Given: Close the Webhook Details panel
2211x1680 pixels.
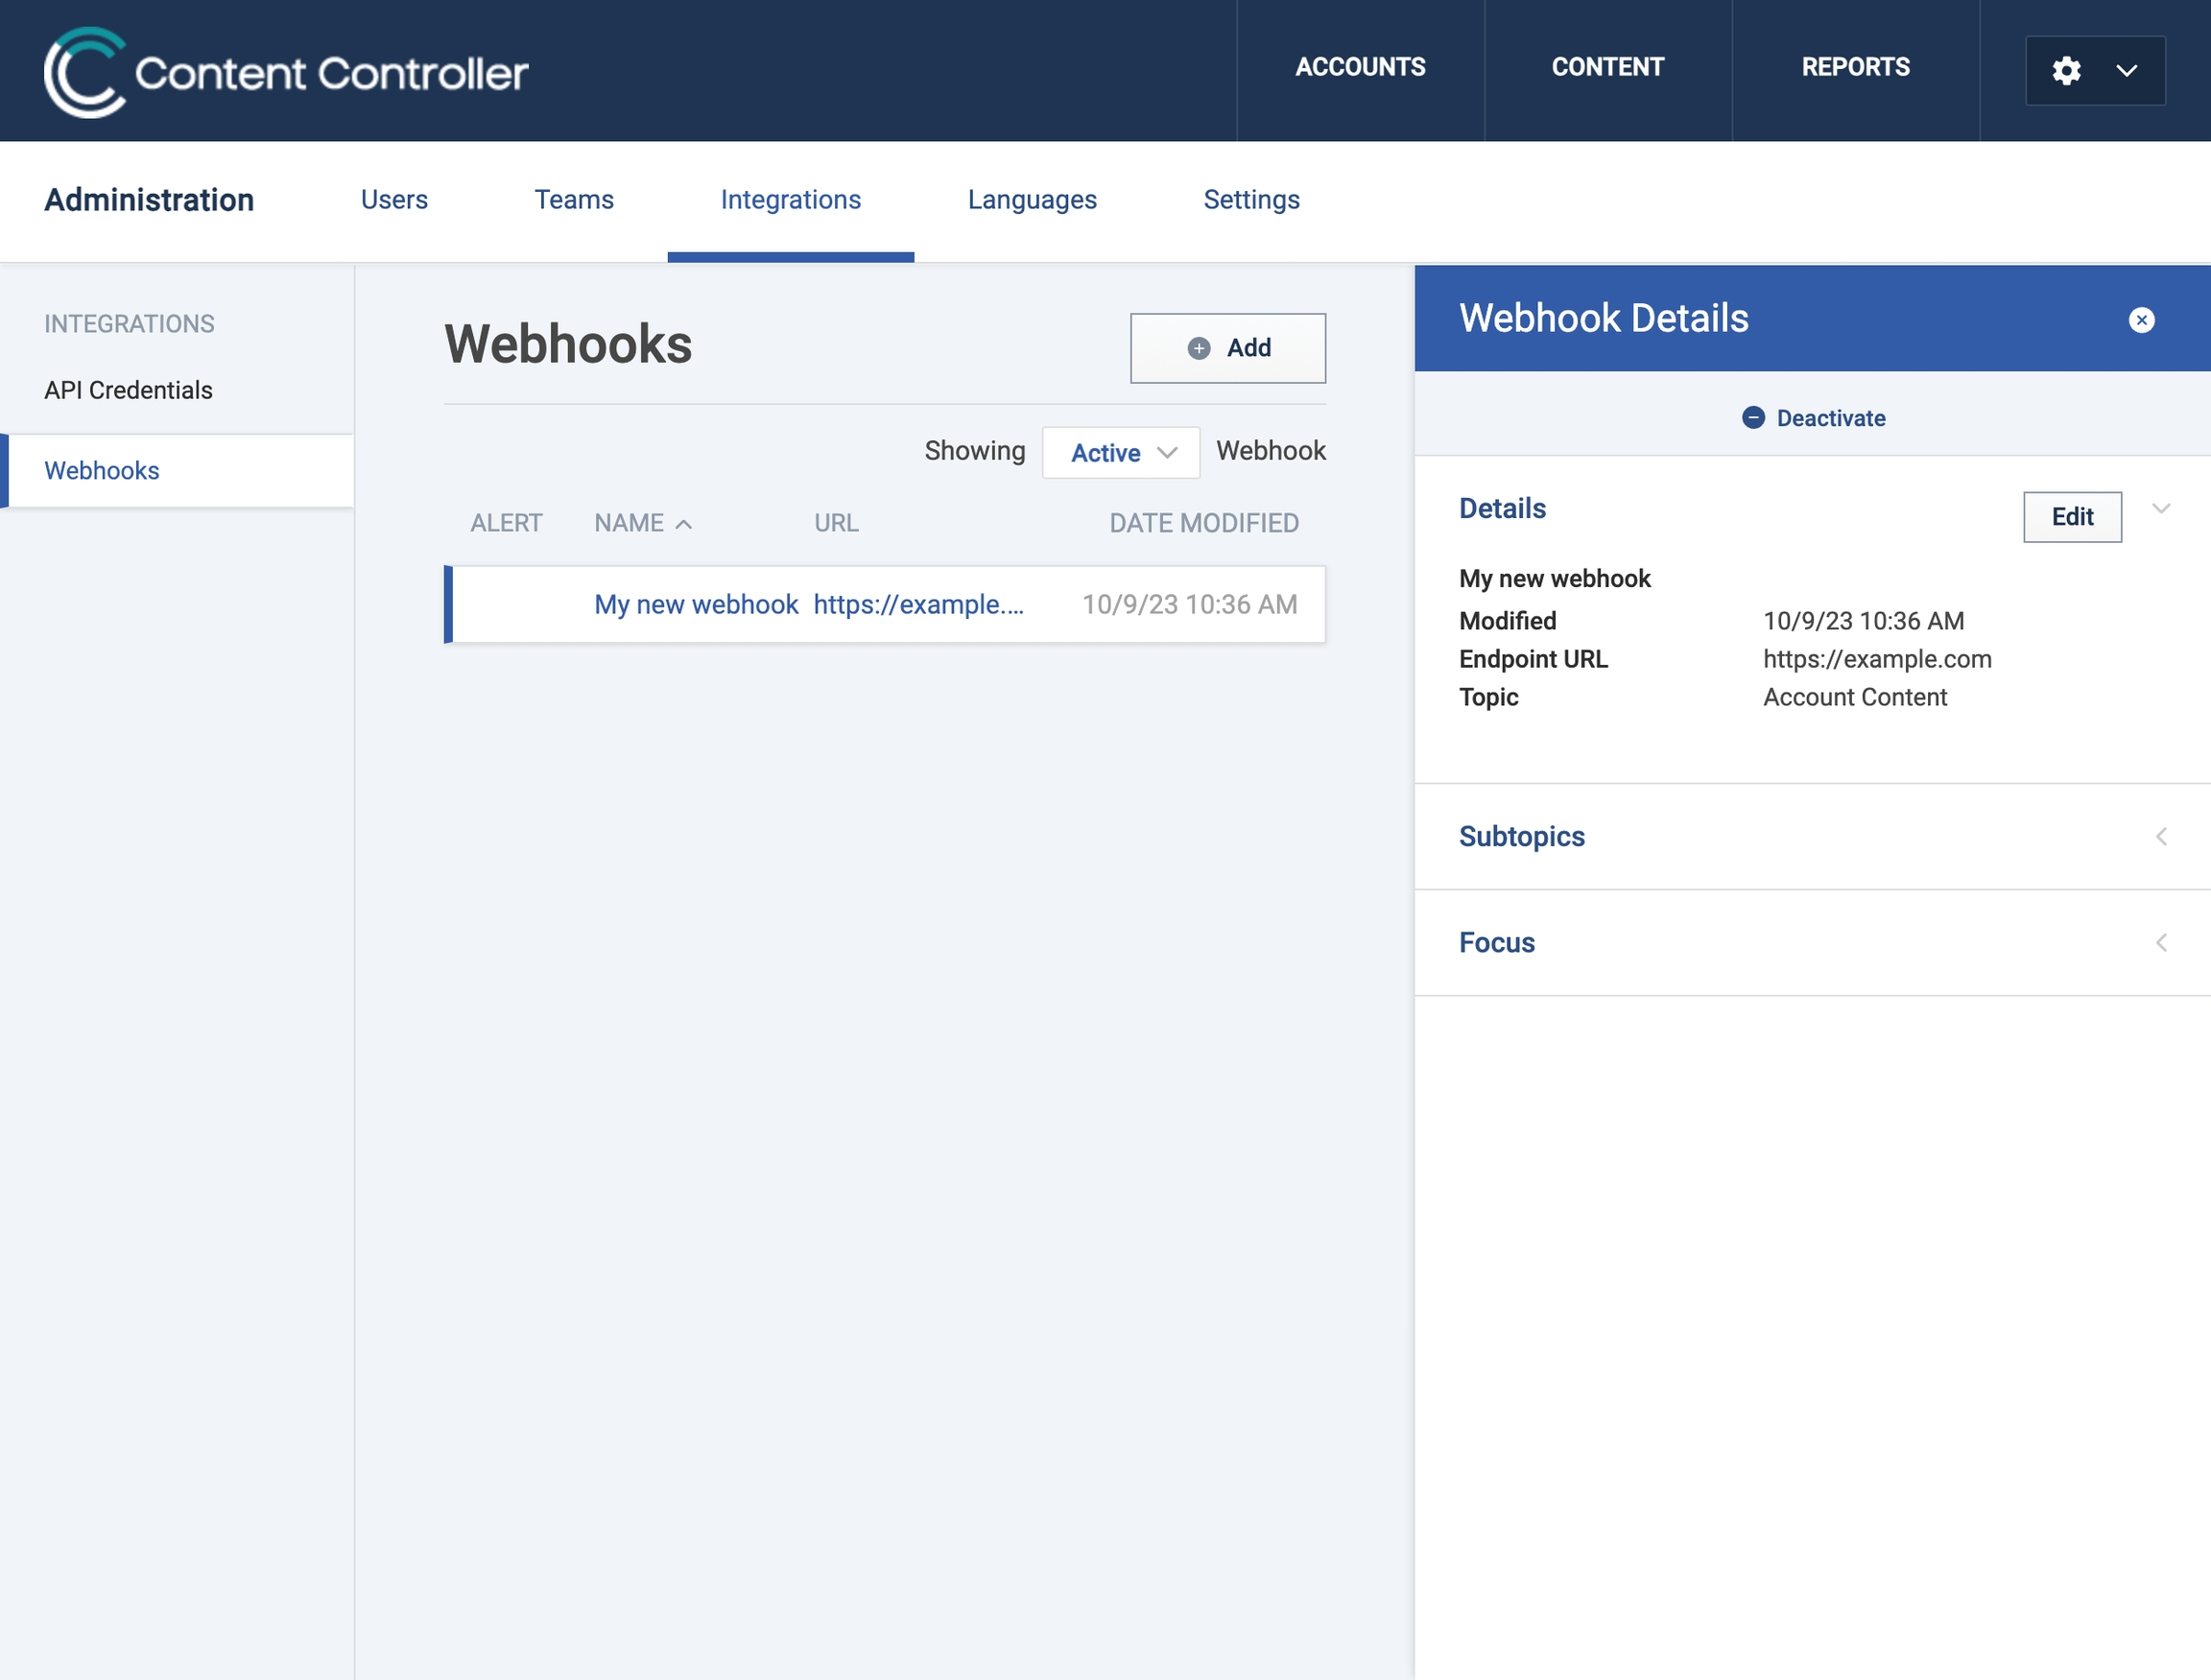Looking at the screenshot, I should (x=2141, y=319).
